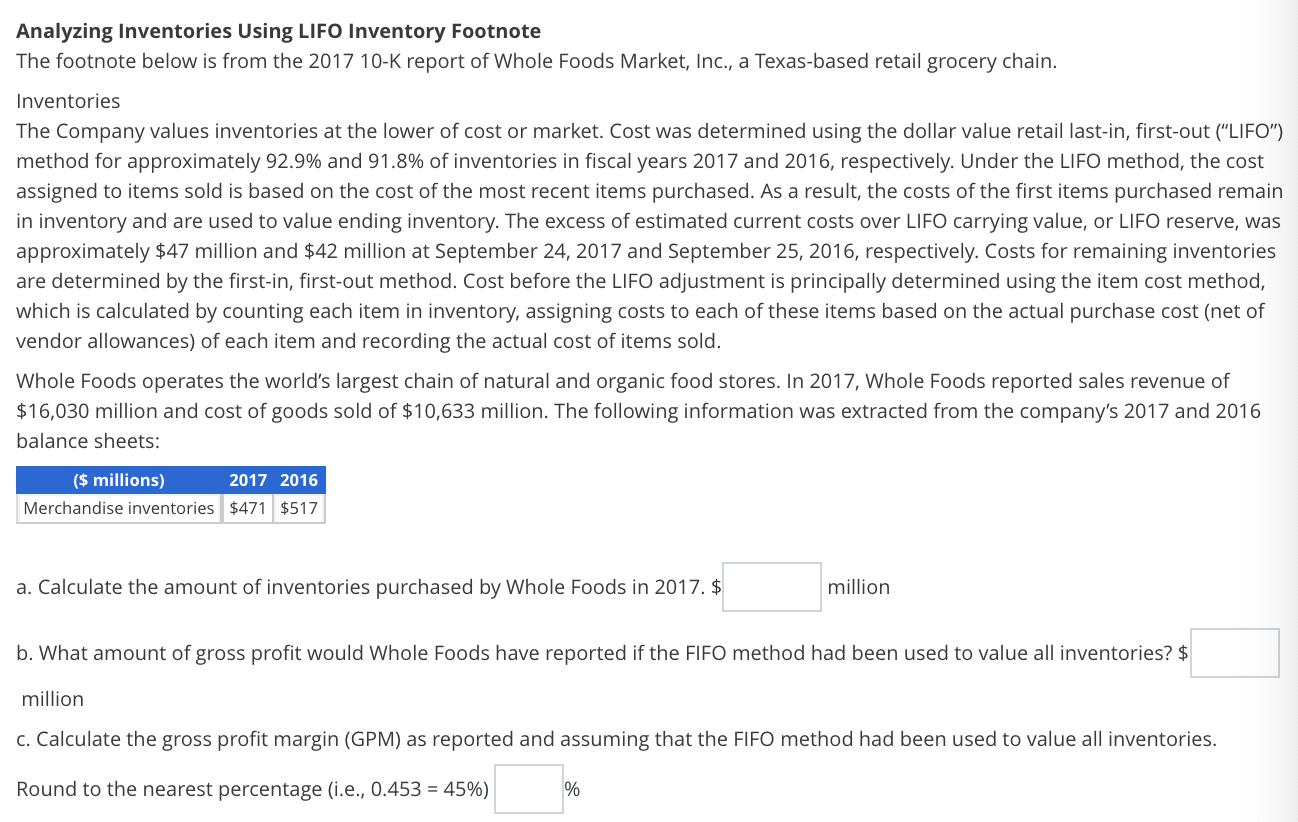Select the $471 cell for 2017 inventories
The height and width of the screenshot is (822, 1298).
pos(247,508)
